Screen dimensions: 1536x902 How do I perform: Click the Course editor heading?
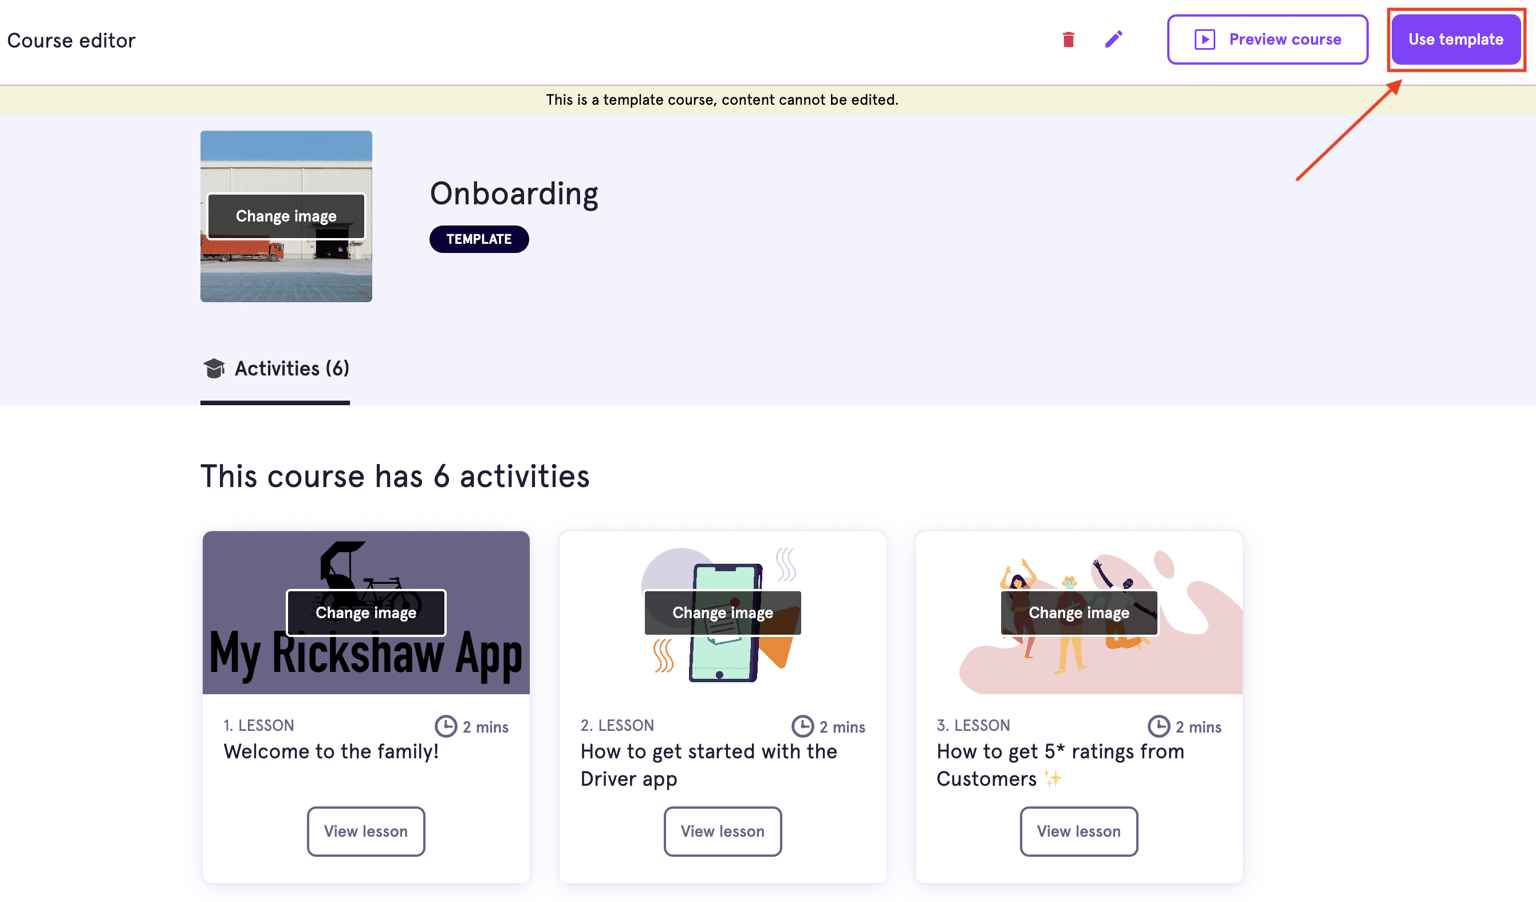71,41
